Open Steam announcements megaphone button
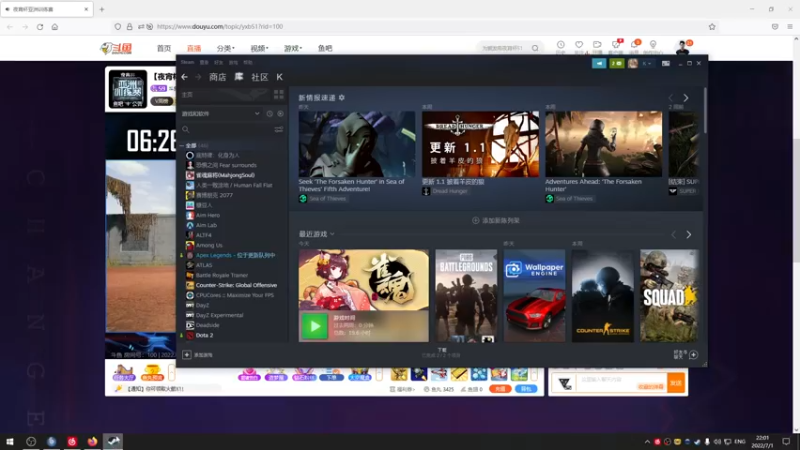 coord(599,63)
